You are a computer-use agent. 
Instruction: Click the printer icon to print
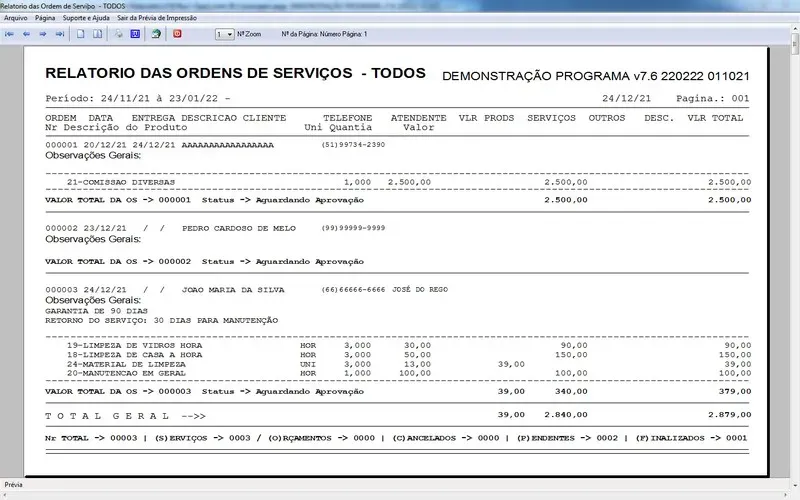118,34
